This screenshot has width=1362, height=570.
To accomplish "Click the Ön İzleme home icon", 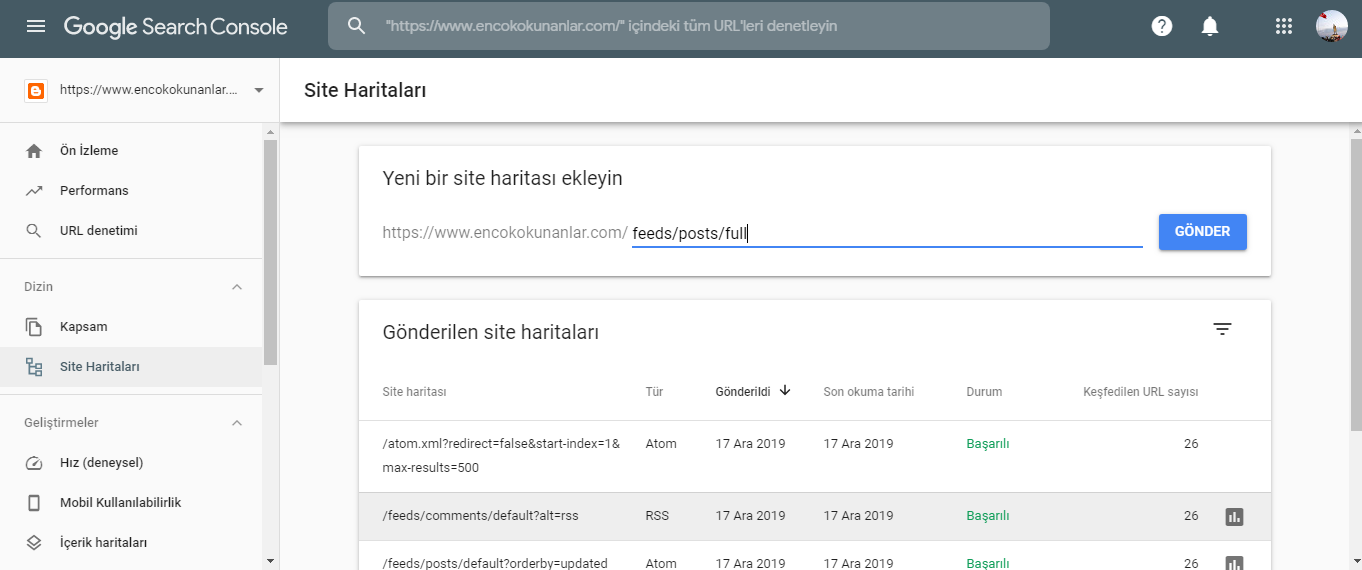I will 34,151.
